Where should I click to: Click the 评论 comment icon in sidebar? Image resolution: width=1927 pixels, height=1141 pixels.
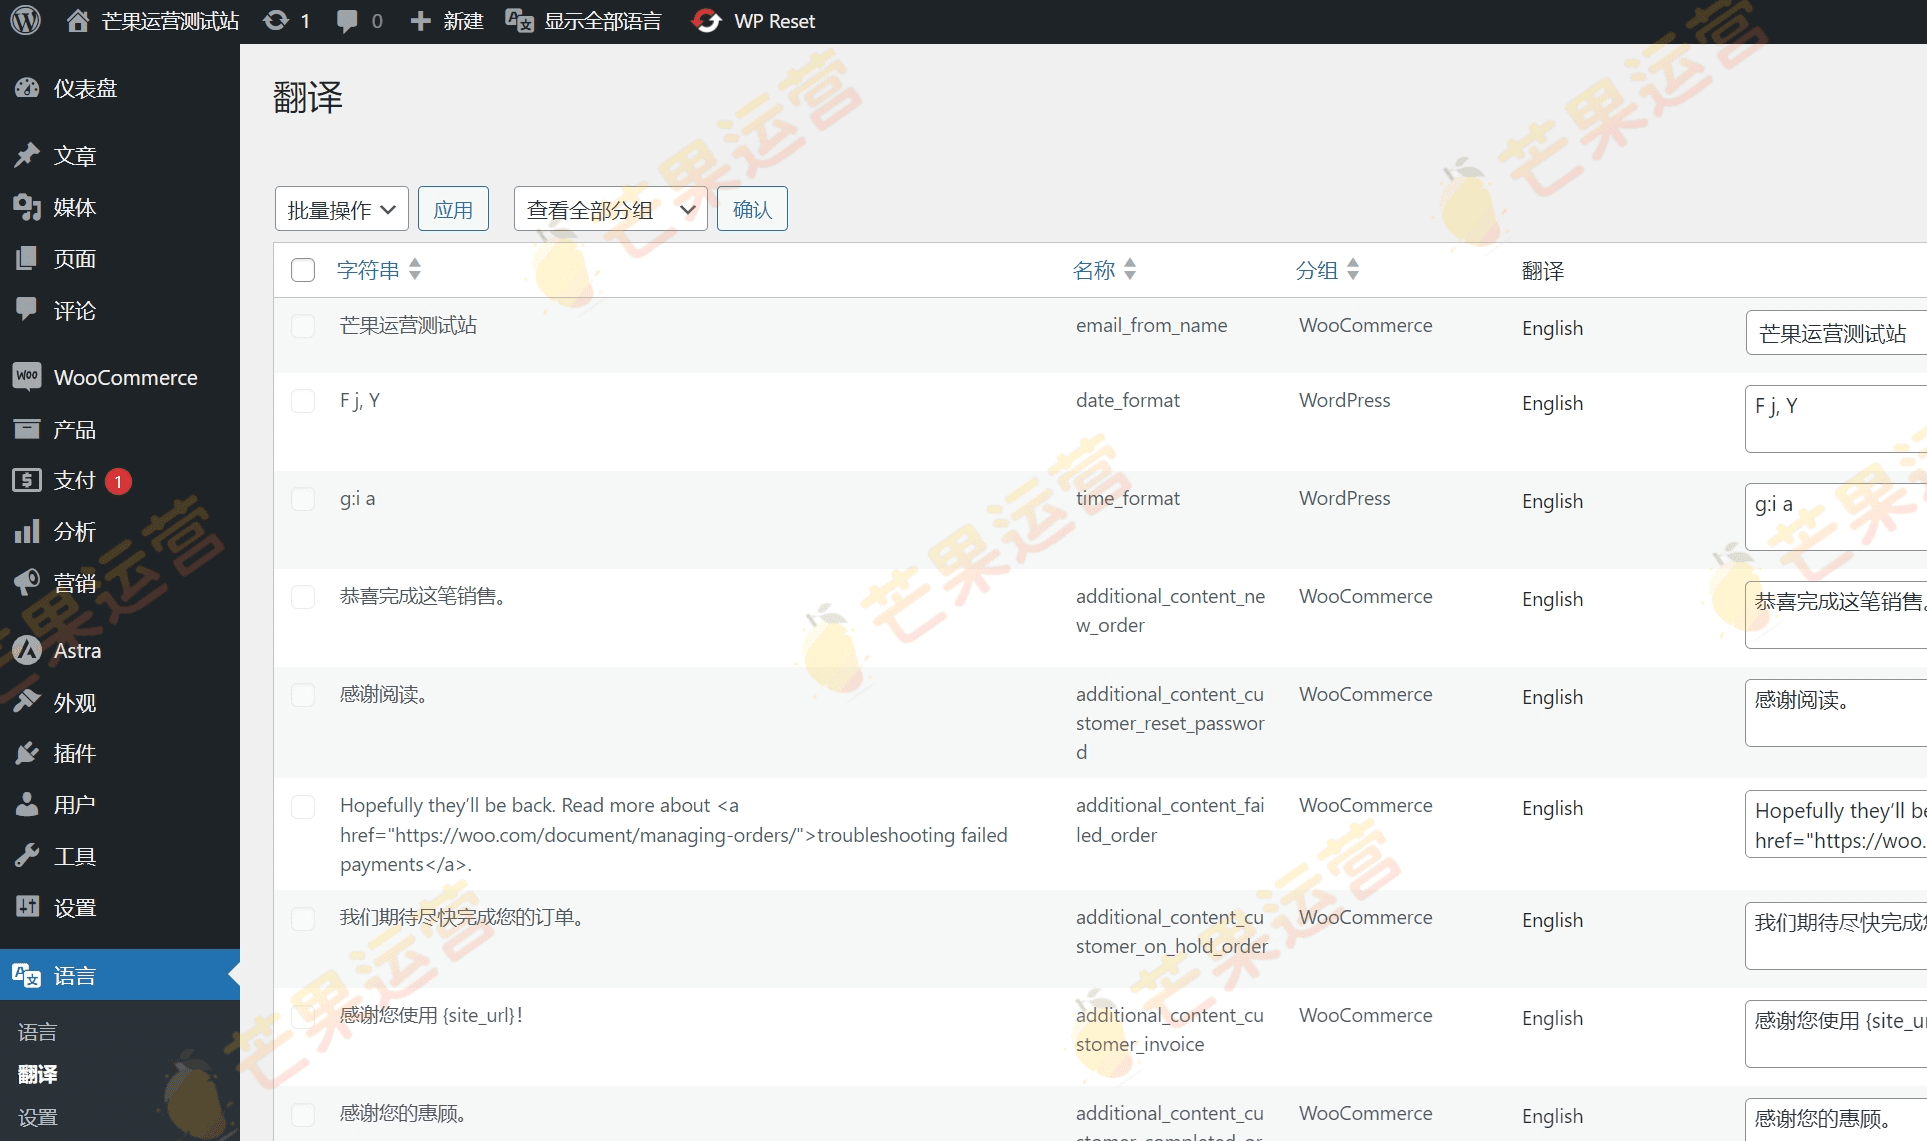click(x=27, y=310)
